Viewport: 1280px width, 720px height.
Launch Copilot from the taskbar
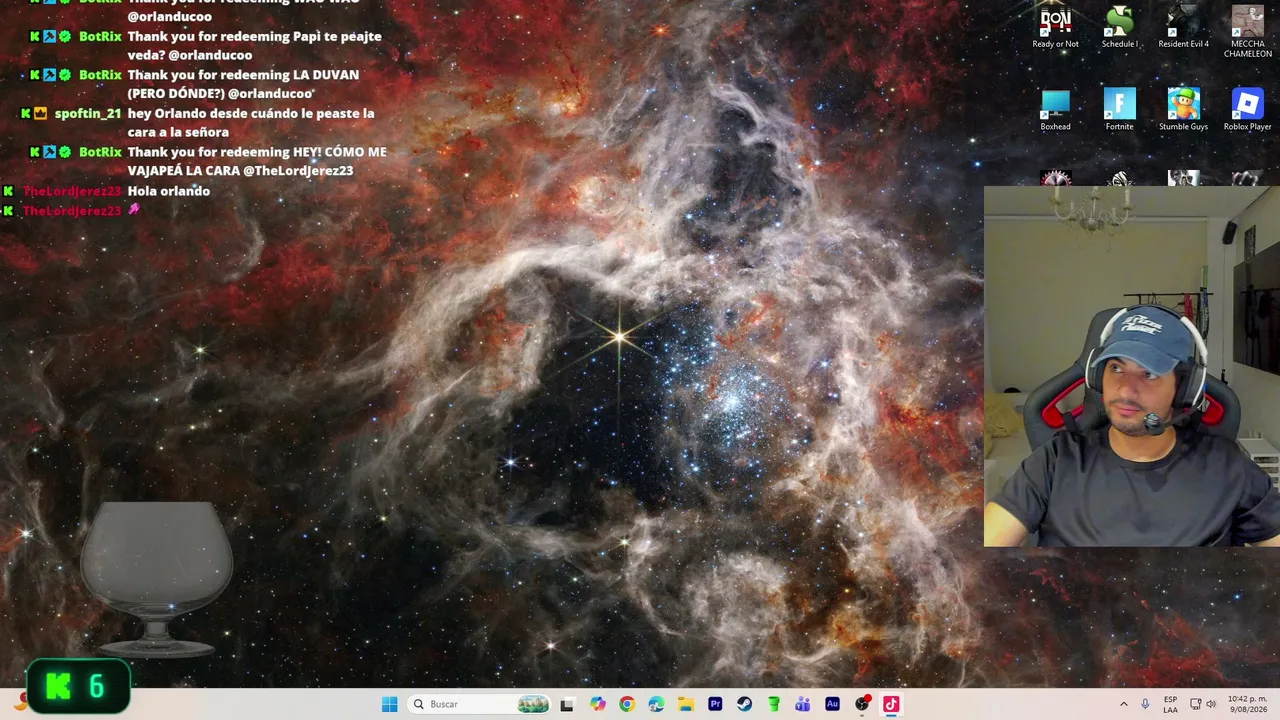point(597,704)
